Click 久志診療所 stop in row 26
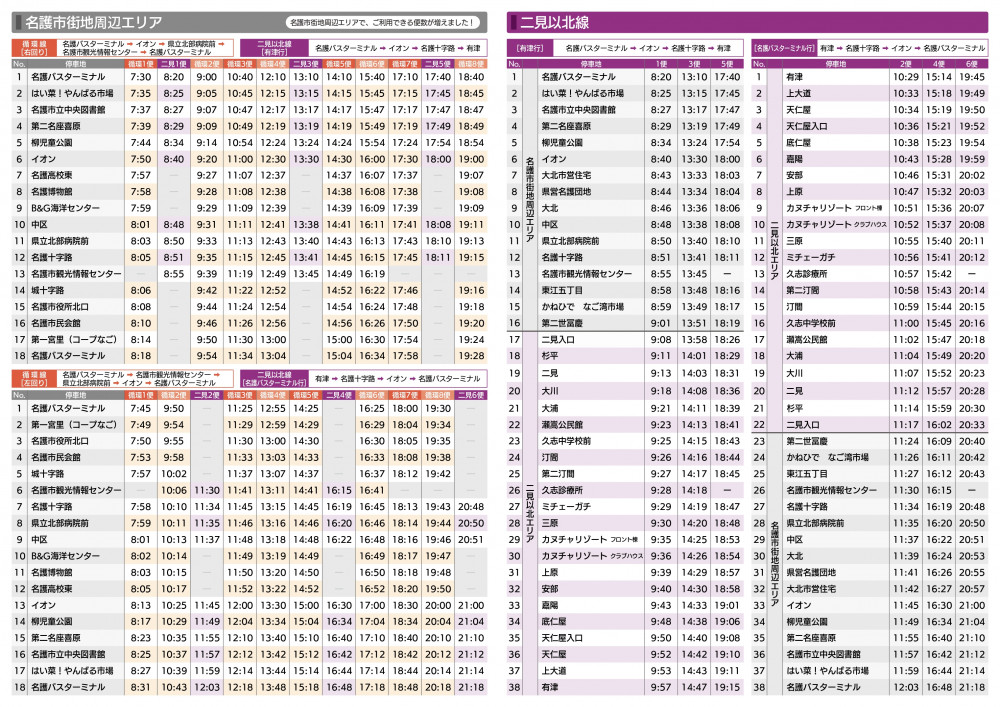The image size is (1000, 707). [x=567, y=490]
